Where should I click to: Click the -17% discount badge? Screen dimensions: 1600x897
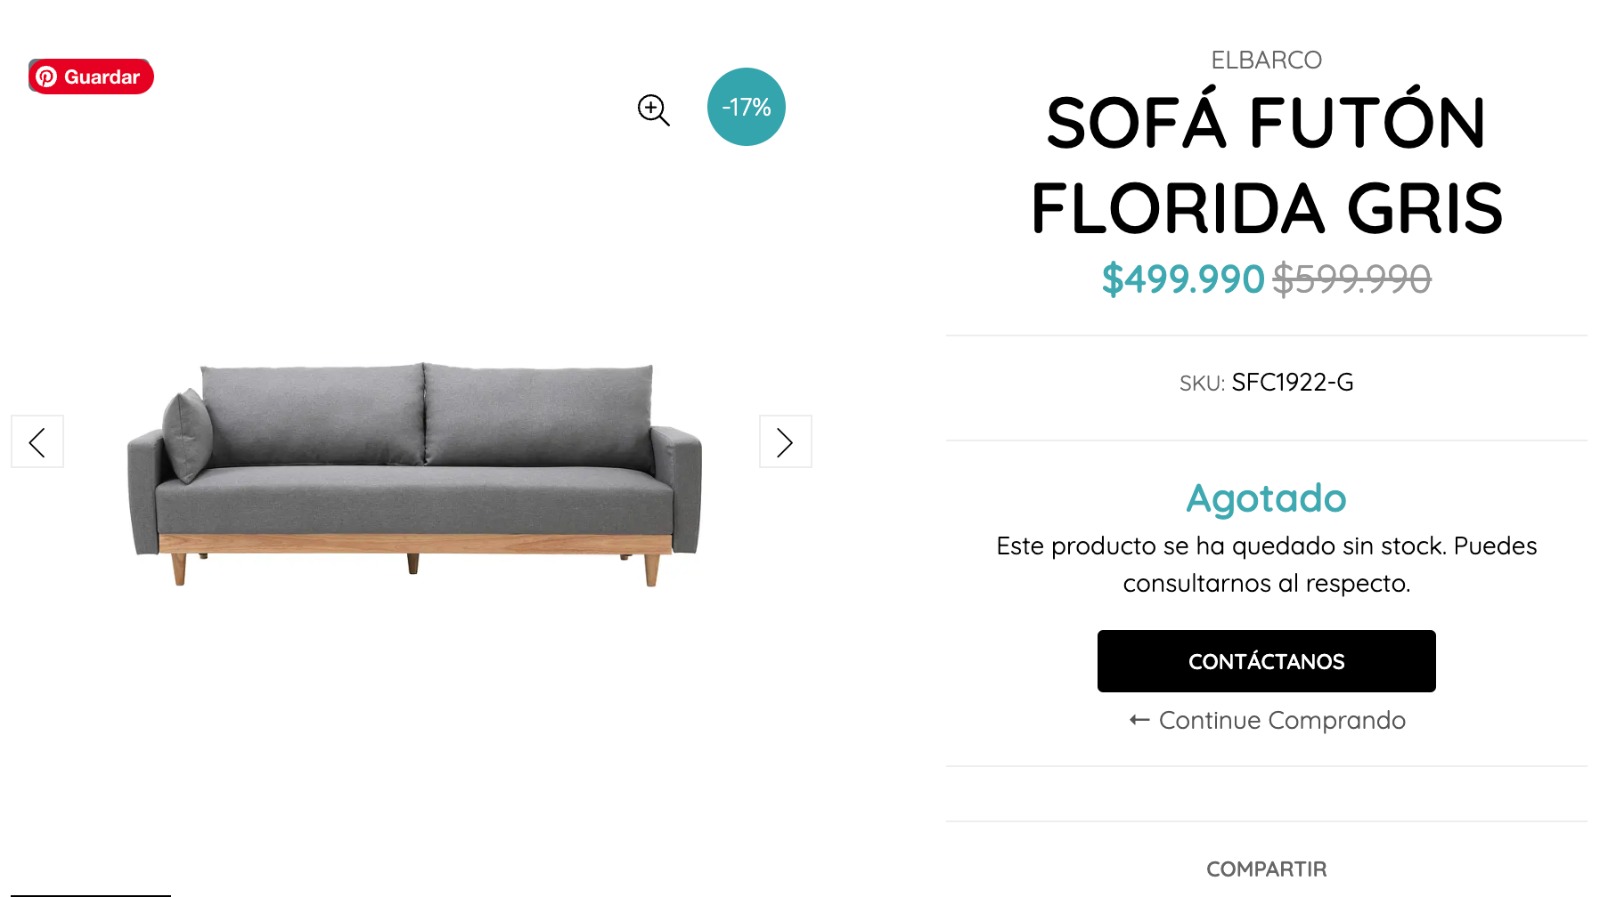[x=746, y=106]
